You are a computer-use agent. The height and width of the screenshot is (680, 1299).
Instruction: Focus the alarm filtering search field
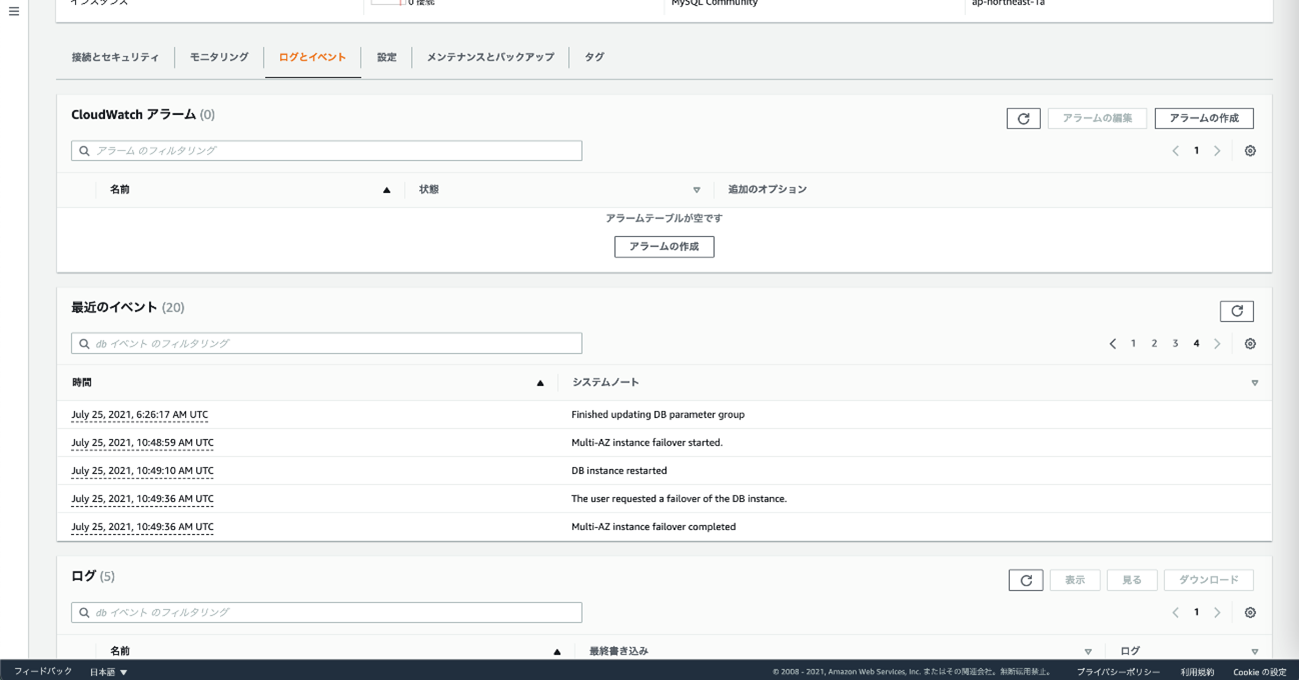[327, 151]
